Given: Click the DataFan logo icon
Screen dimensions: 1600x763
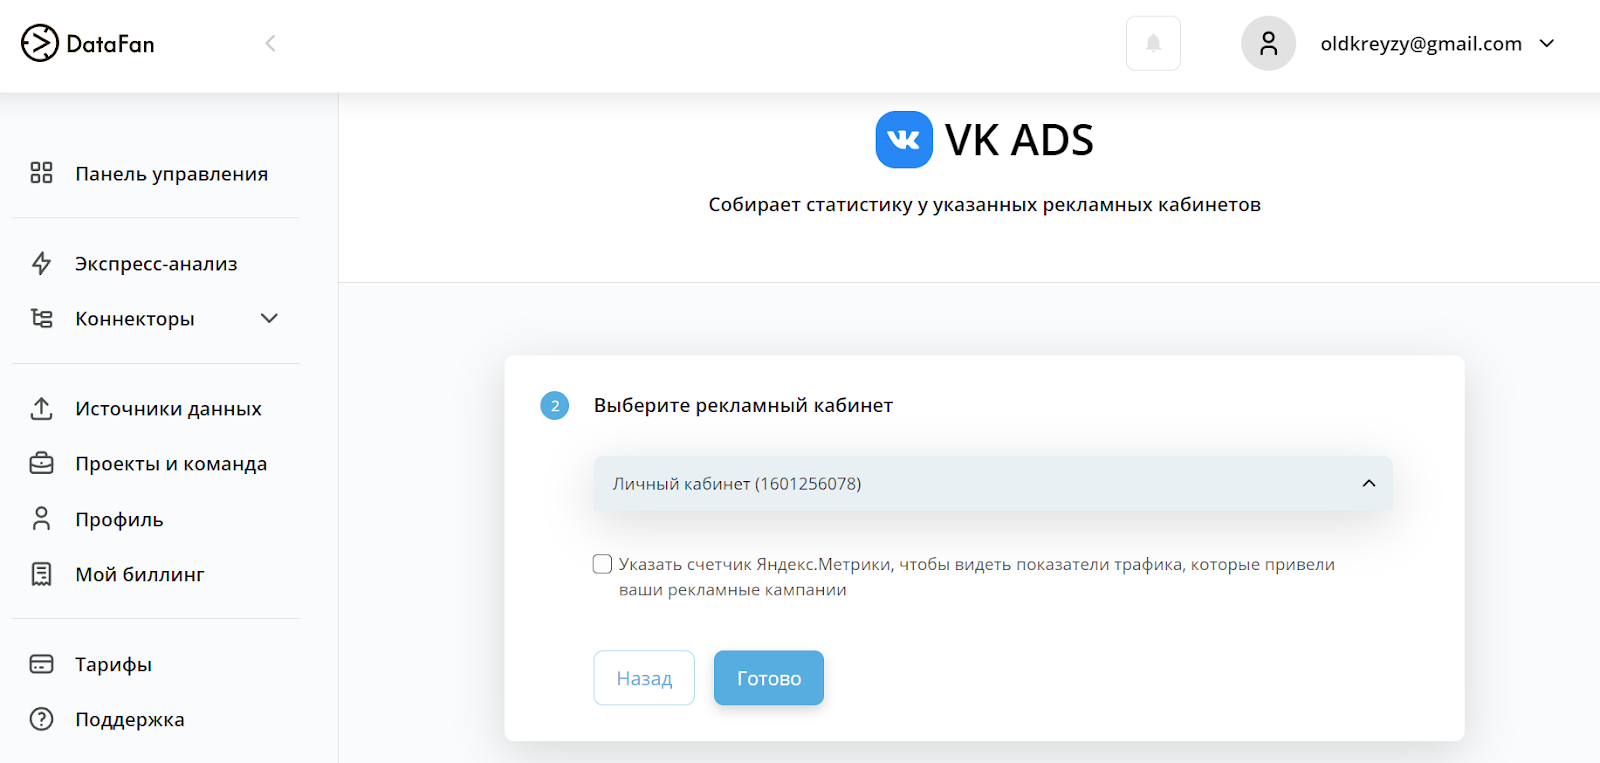Looking at the screenshot, I should 40,43.
